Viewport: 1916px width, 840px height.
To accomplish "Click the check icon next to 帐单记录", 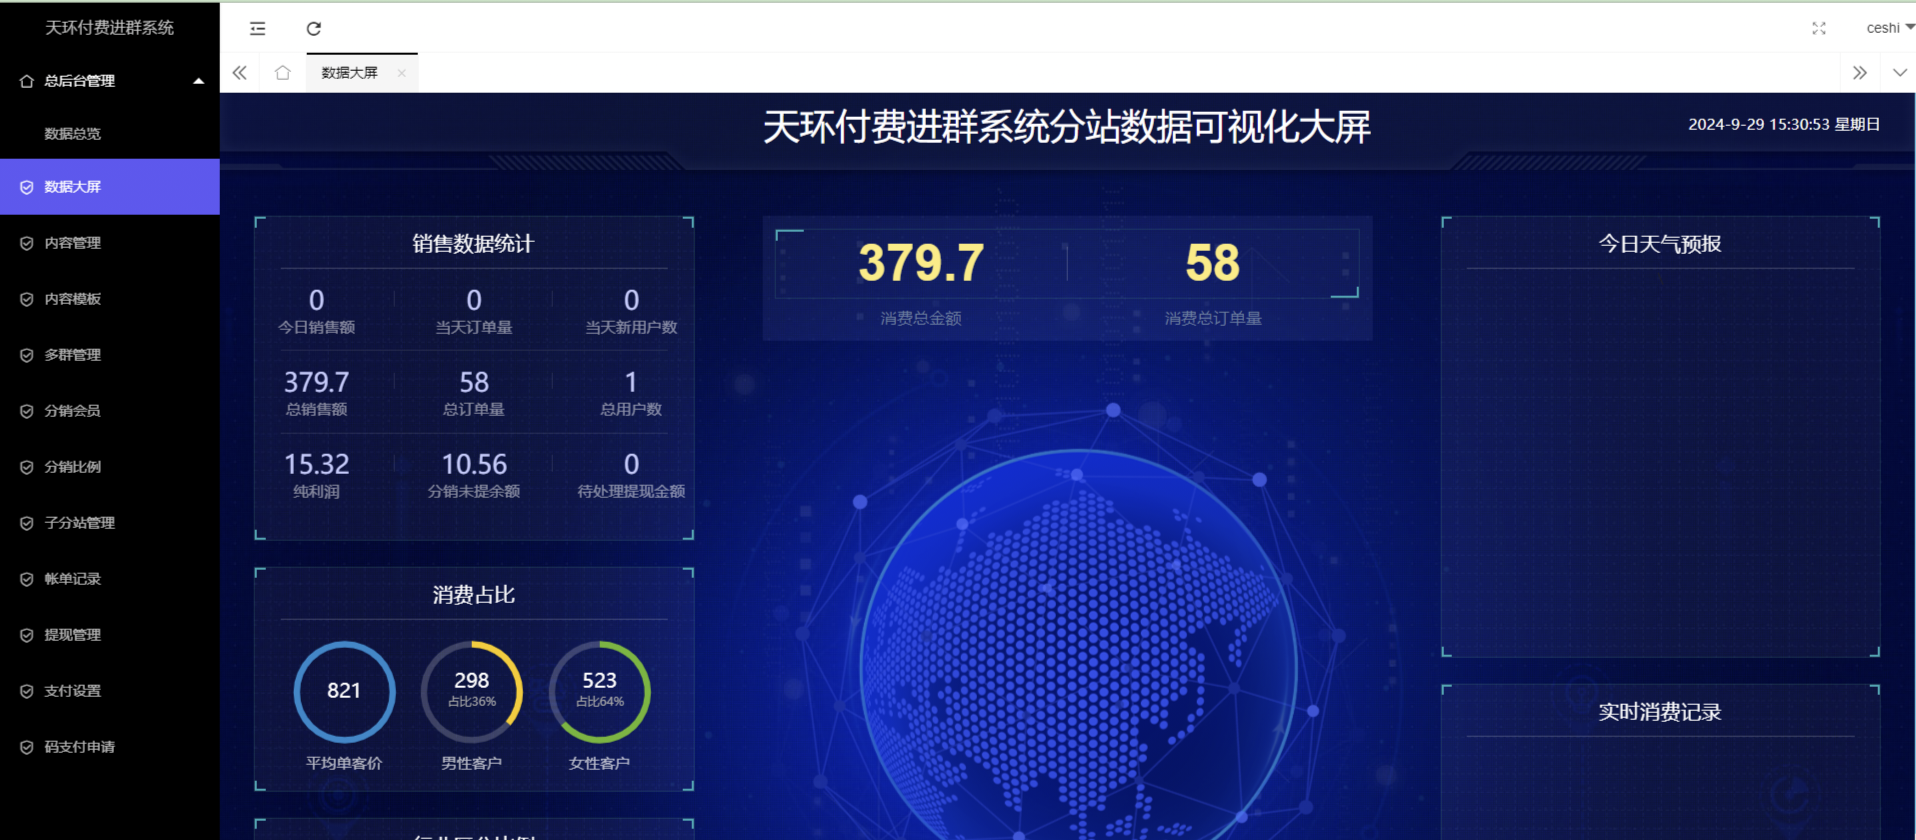I will tap(27, 579).
